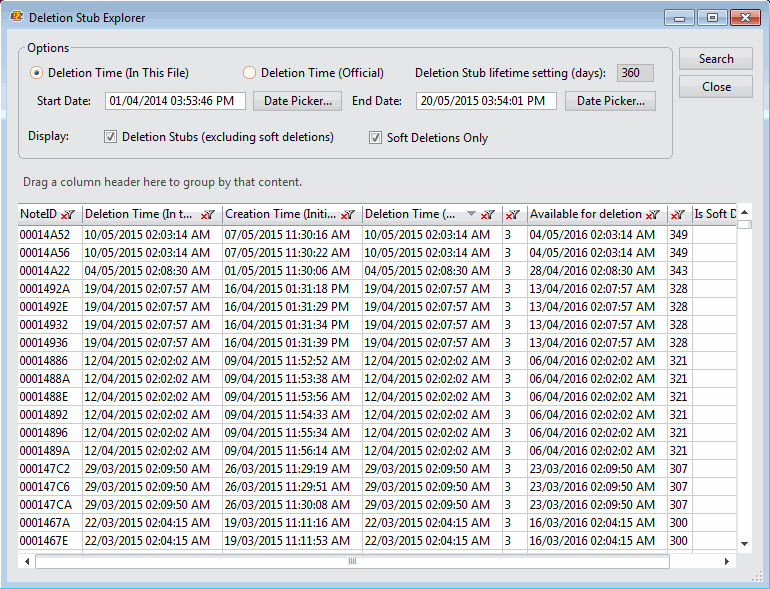Select Deletion Time (In This File) radio button
The width and height of the screenshot is (770, 589).
tap(37, 73)
